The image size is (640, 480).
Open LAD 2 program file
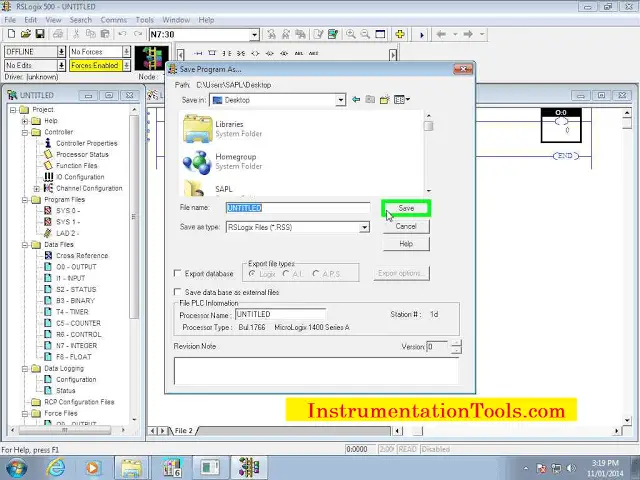[67, 233]
